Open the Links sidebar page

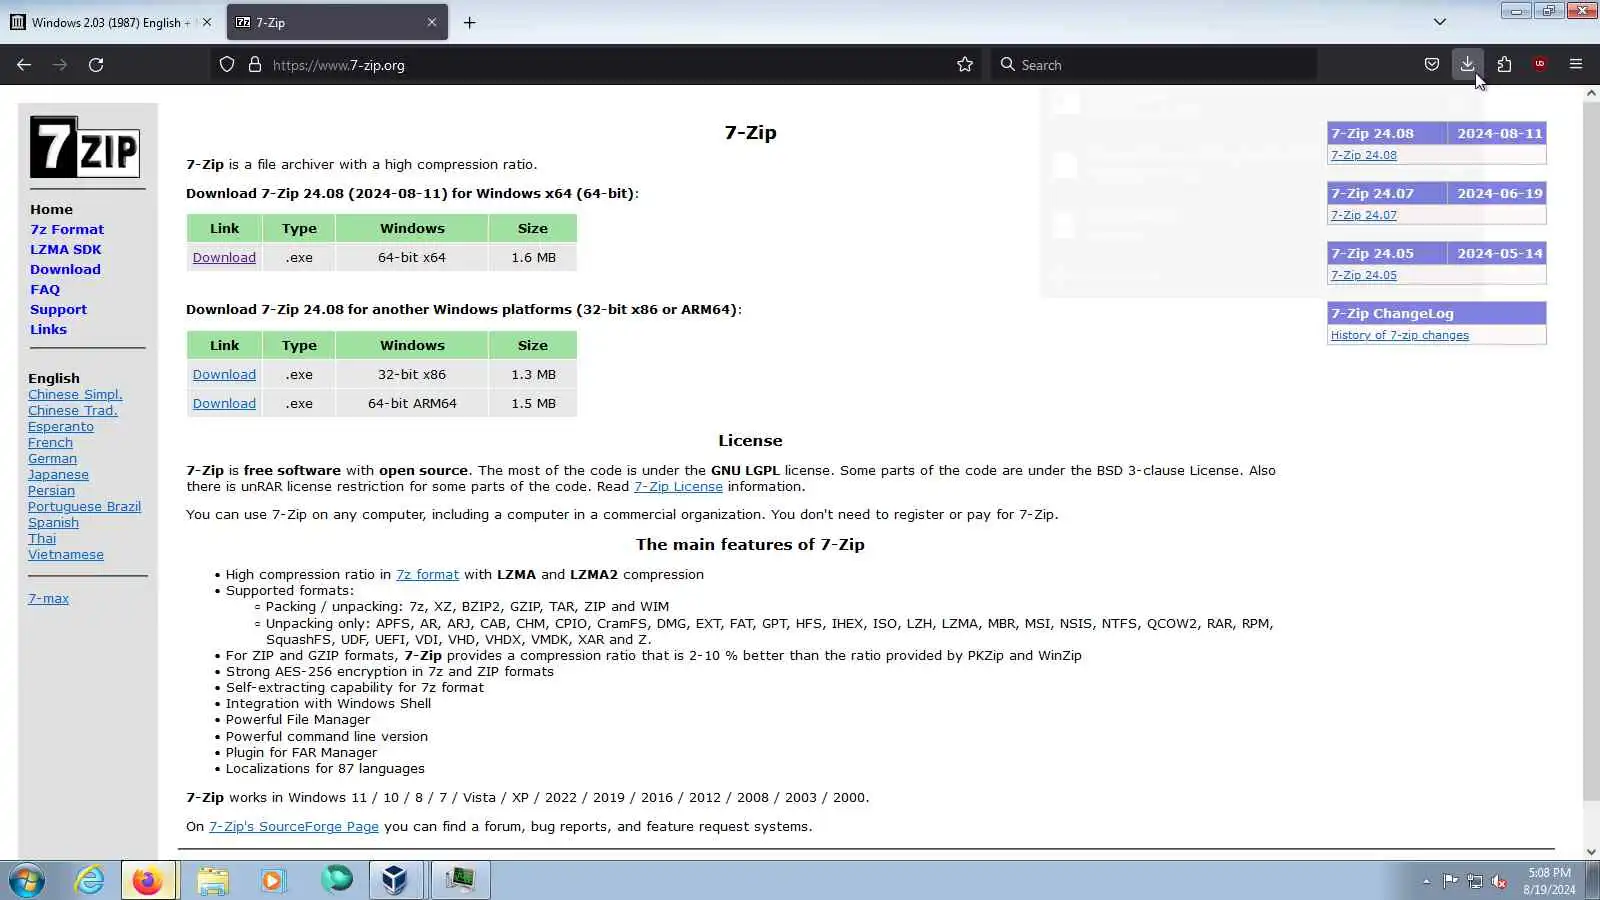pyautogui.click(x=48, y=329)
